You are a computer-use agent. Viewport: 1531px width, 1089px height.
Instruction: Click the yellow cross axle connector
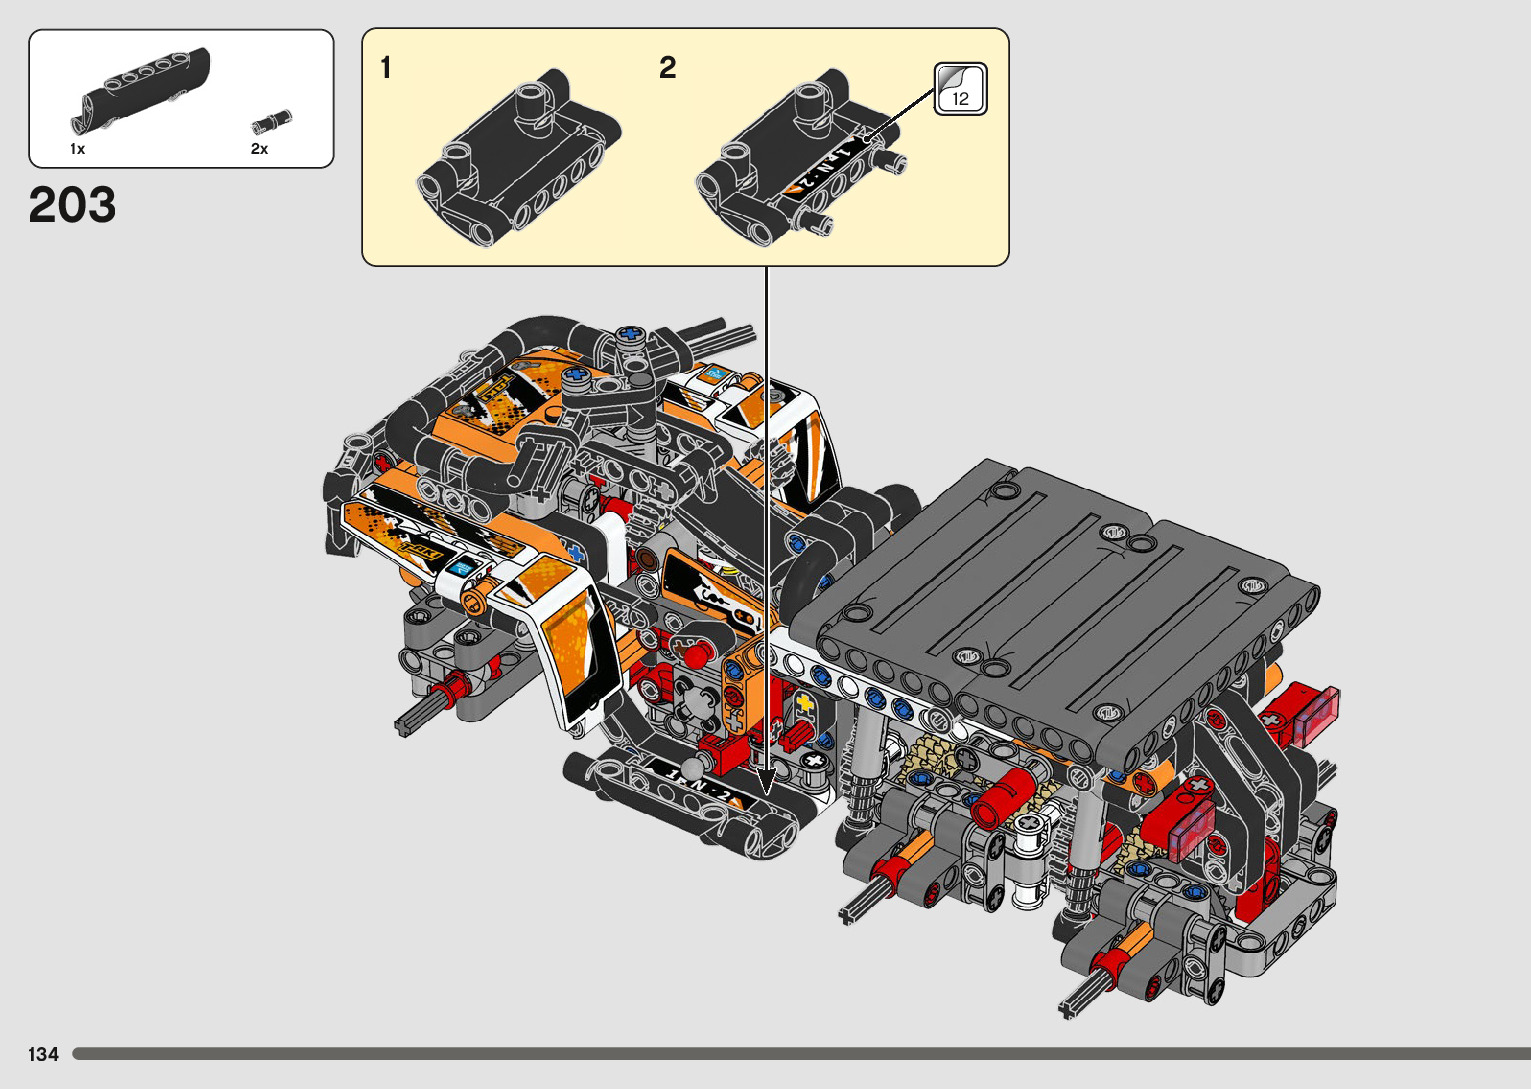tap(805, 706)
